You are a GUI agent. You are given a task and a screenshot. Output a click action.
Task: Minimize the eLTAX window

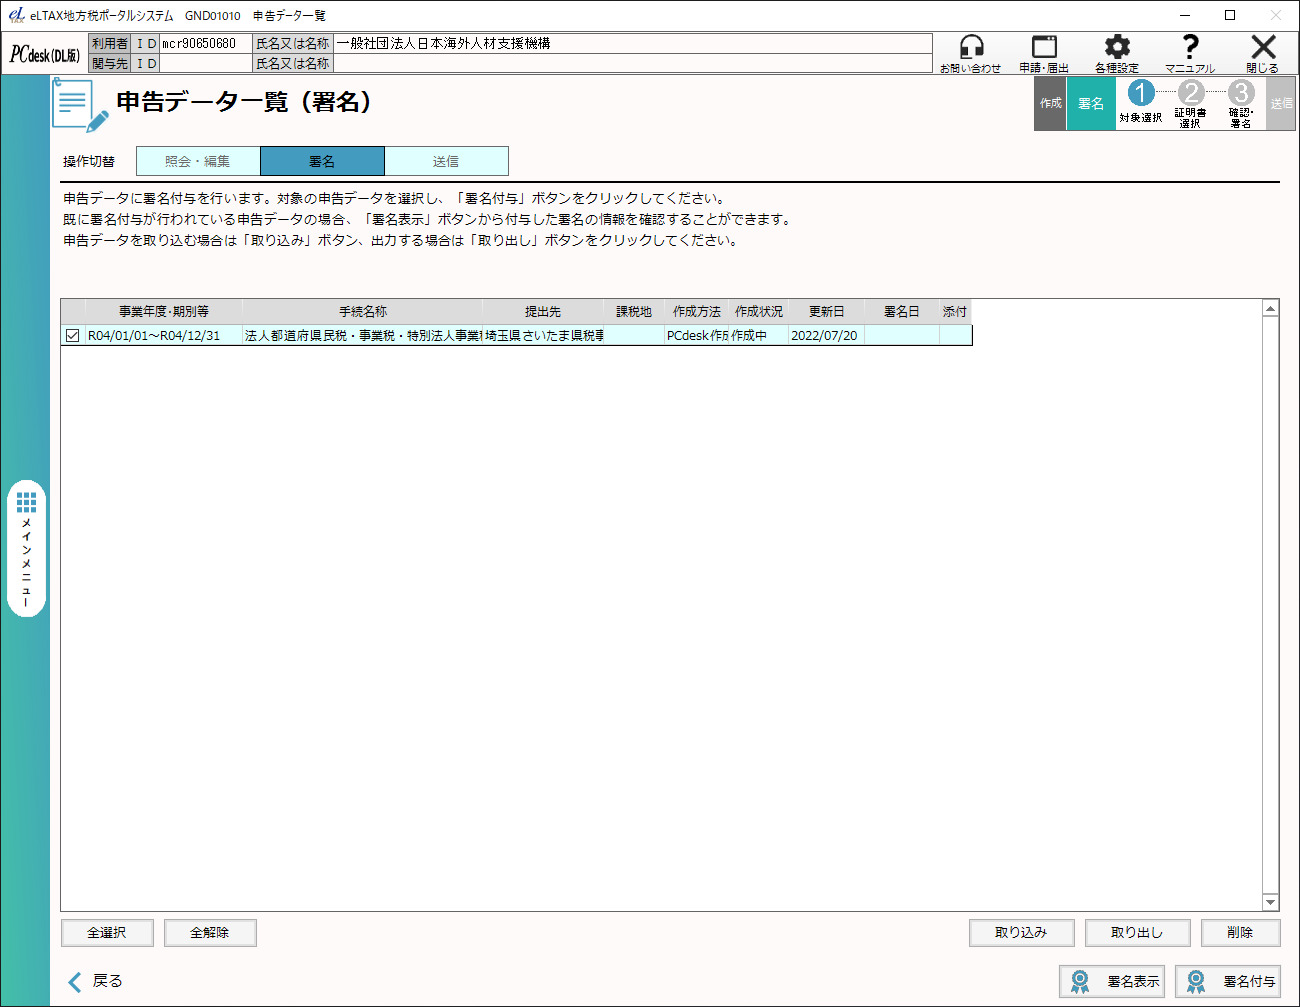point(1185,15)
